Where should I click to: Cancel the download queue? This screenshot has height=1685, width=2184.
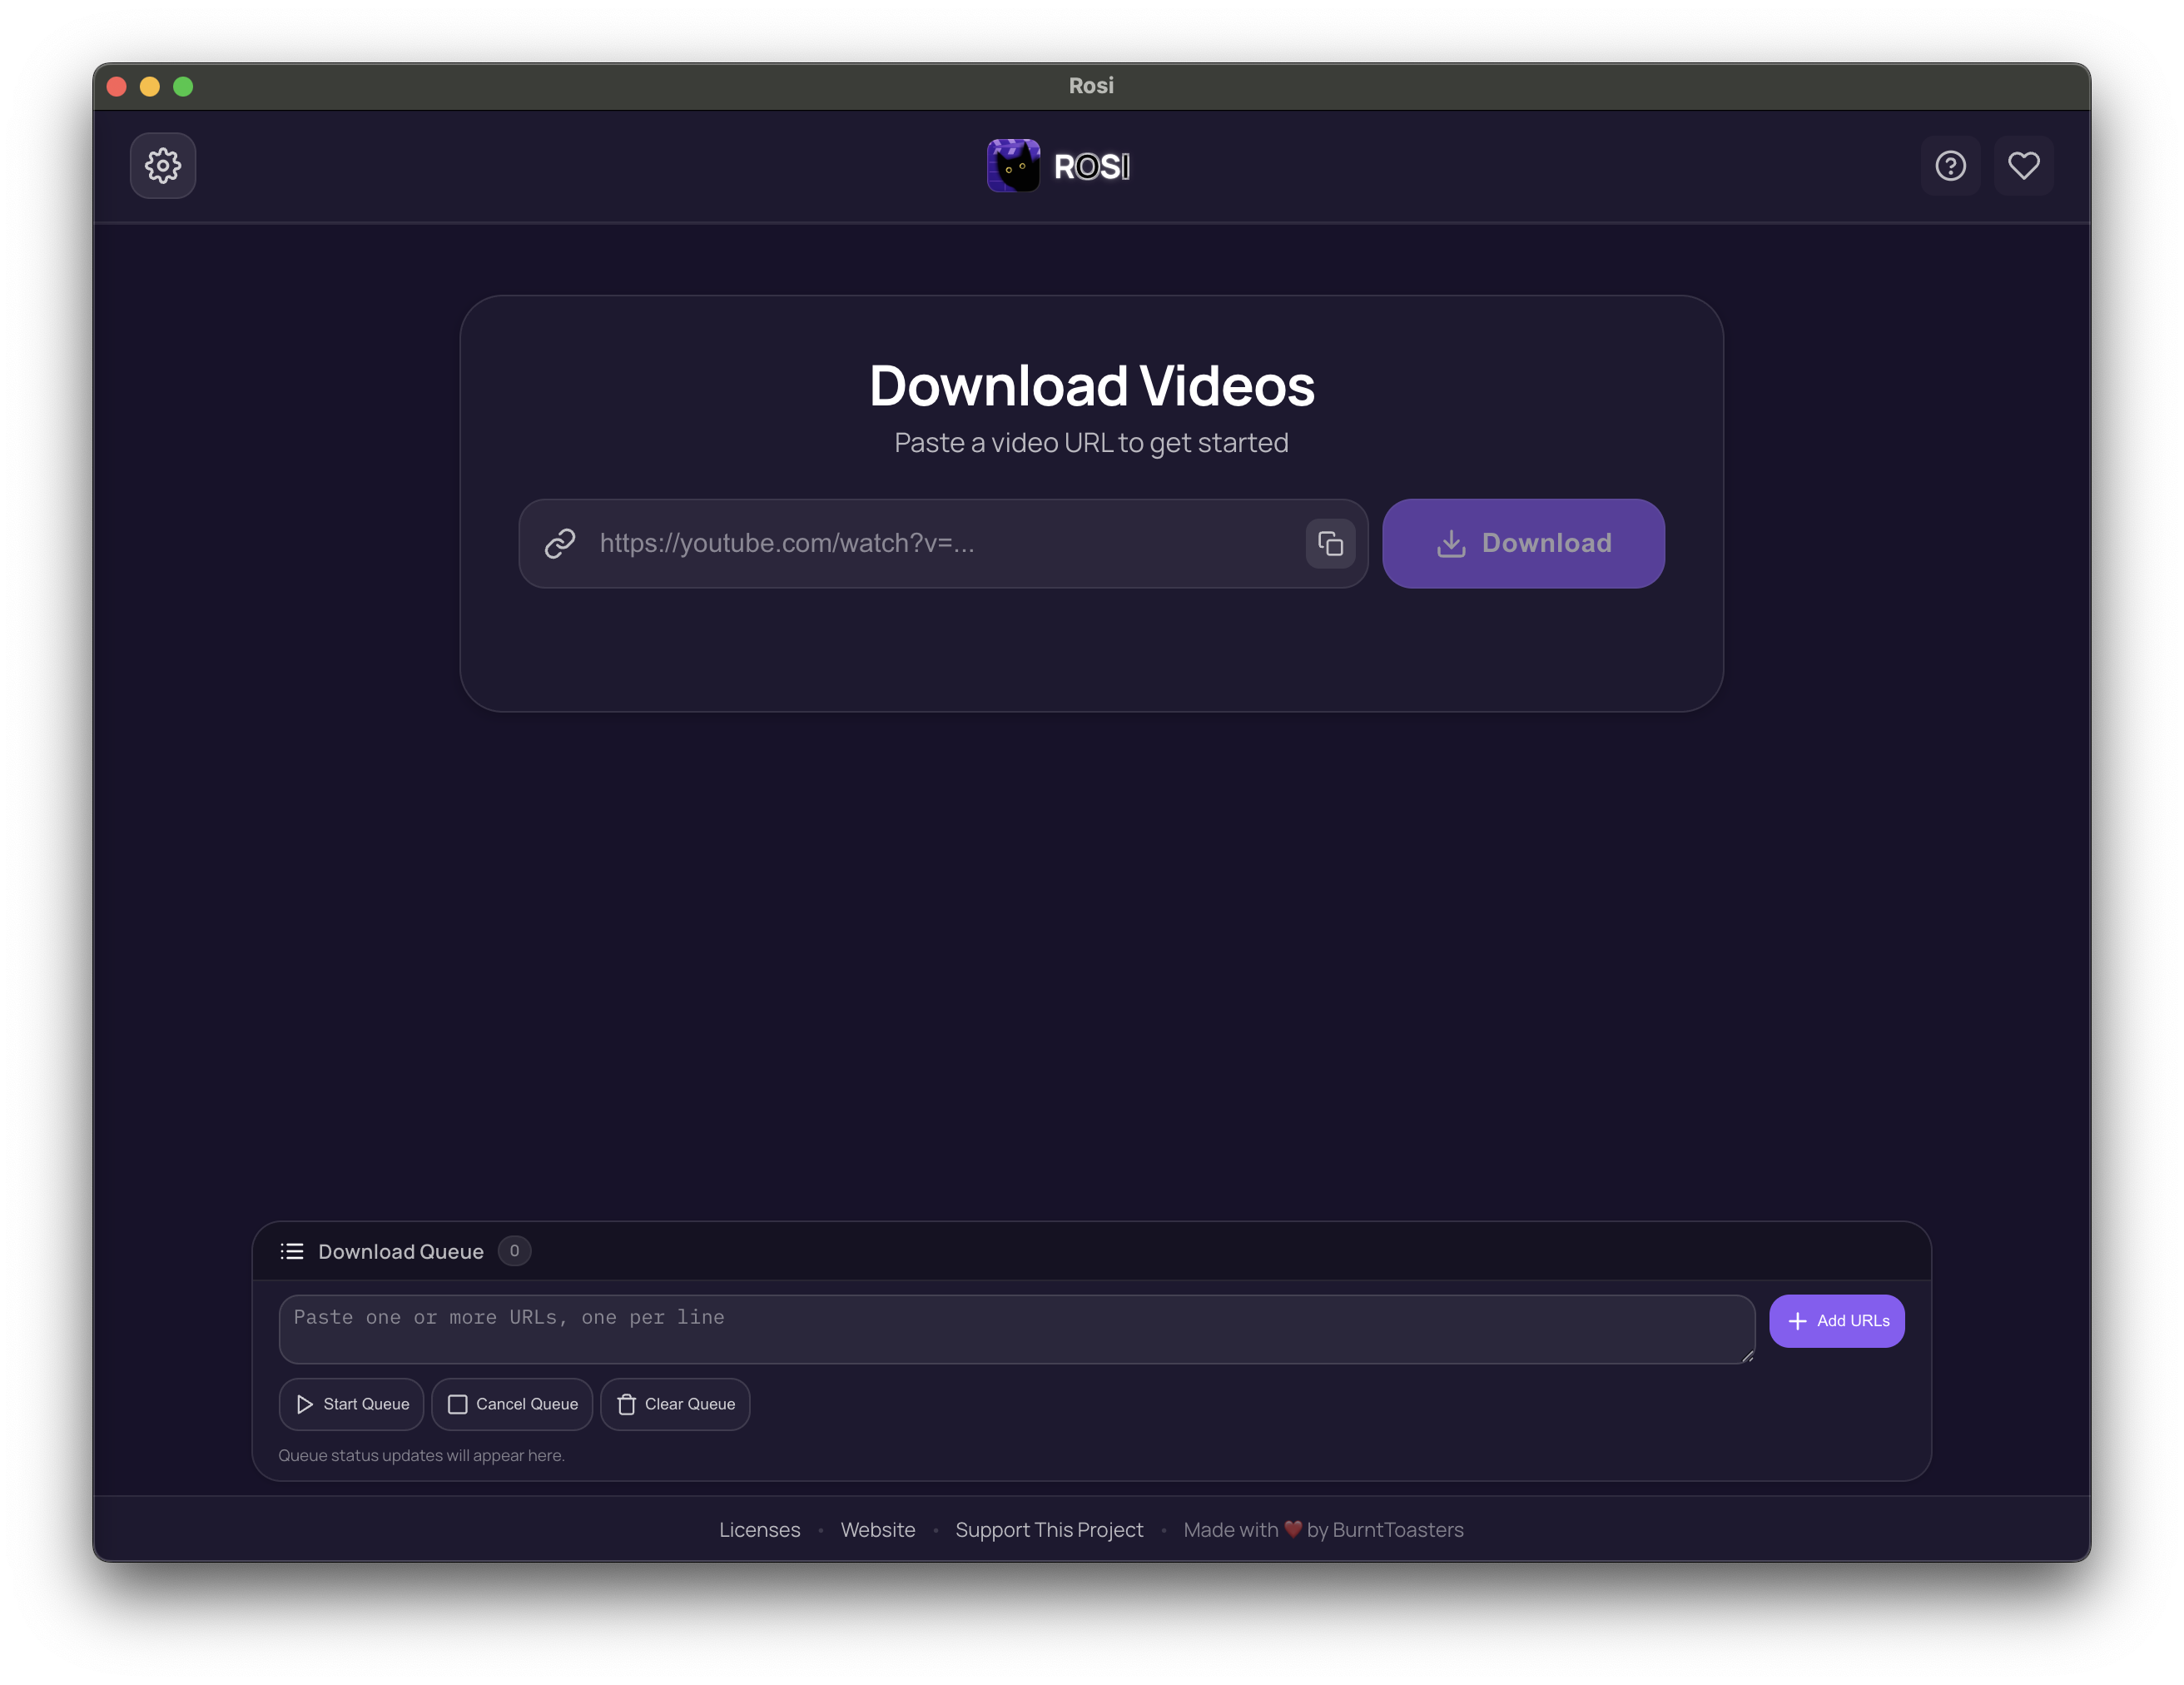pyautogui.click(x=512, y=1404)
